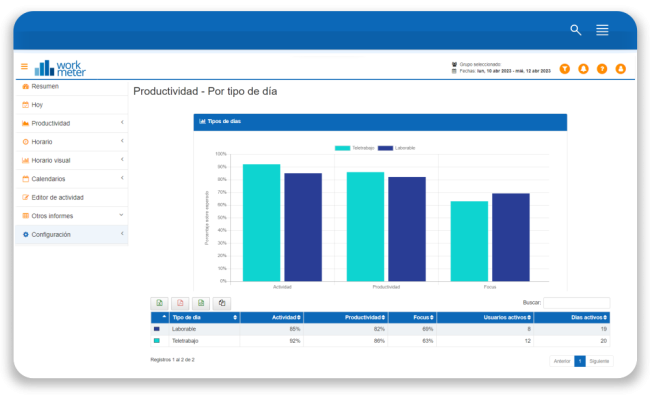The width and height of the screenshot is (650, 395).
Task: Click into the Buscar search field
Action: (x=576, y=303)
